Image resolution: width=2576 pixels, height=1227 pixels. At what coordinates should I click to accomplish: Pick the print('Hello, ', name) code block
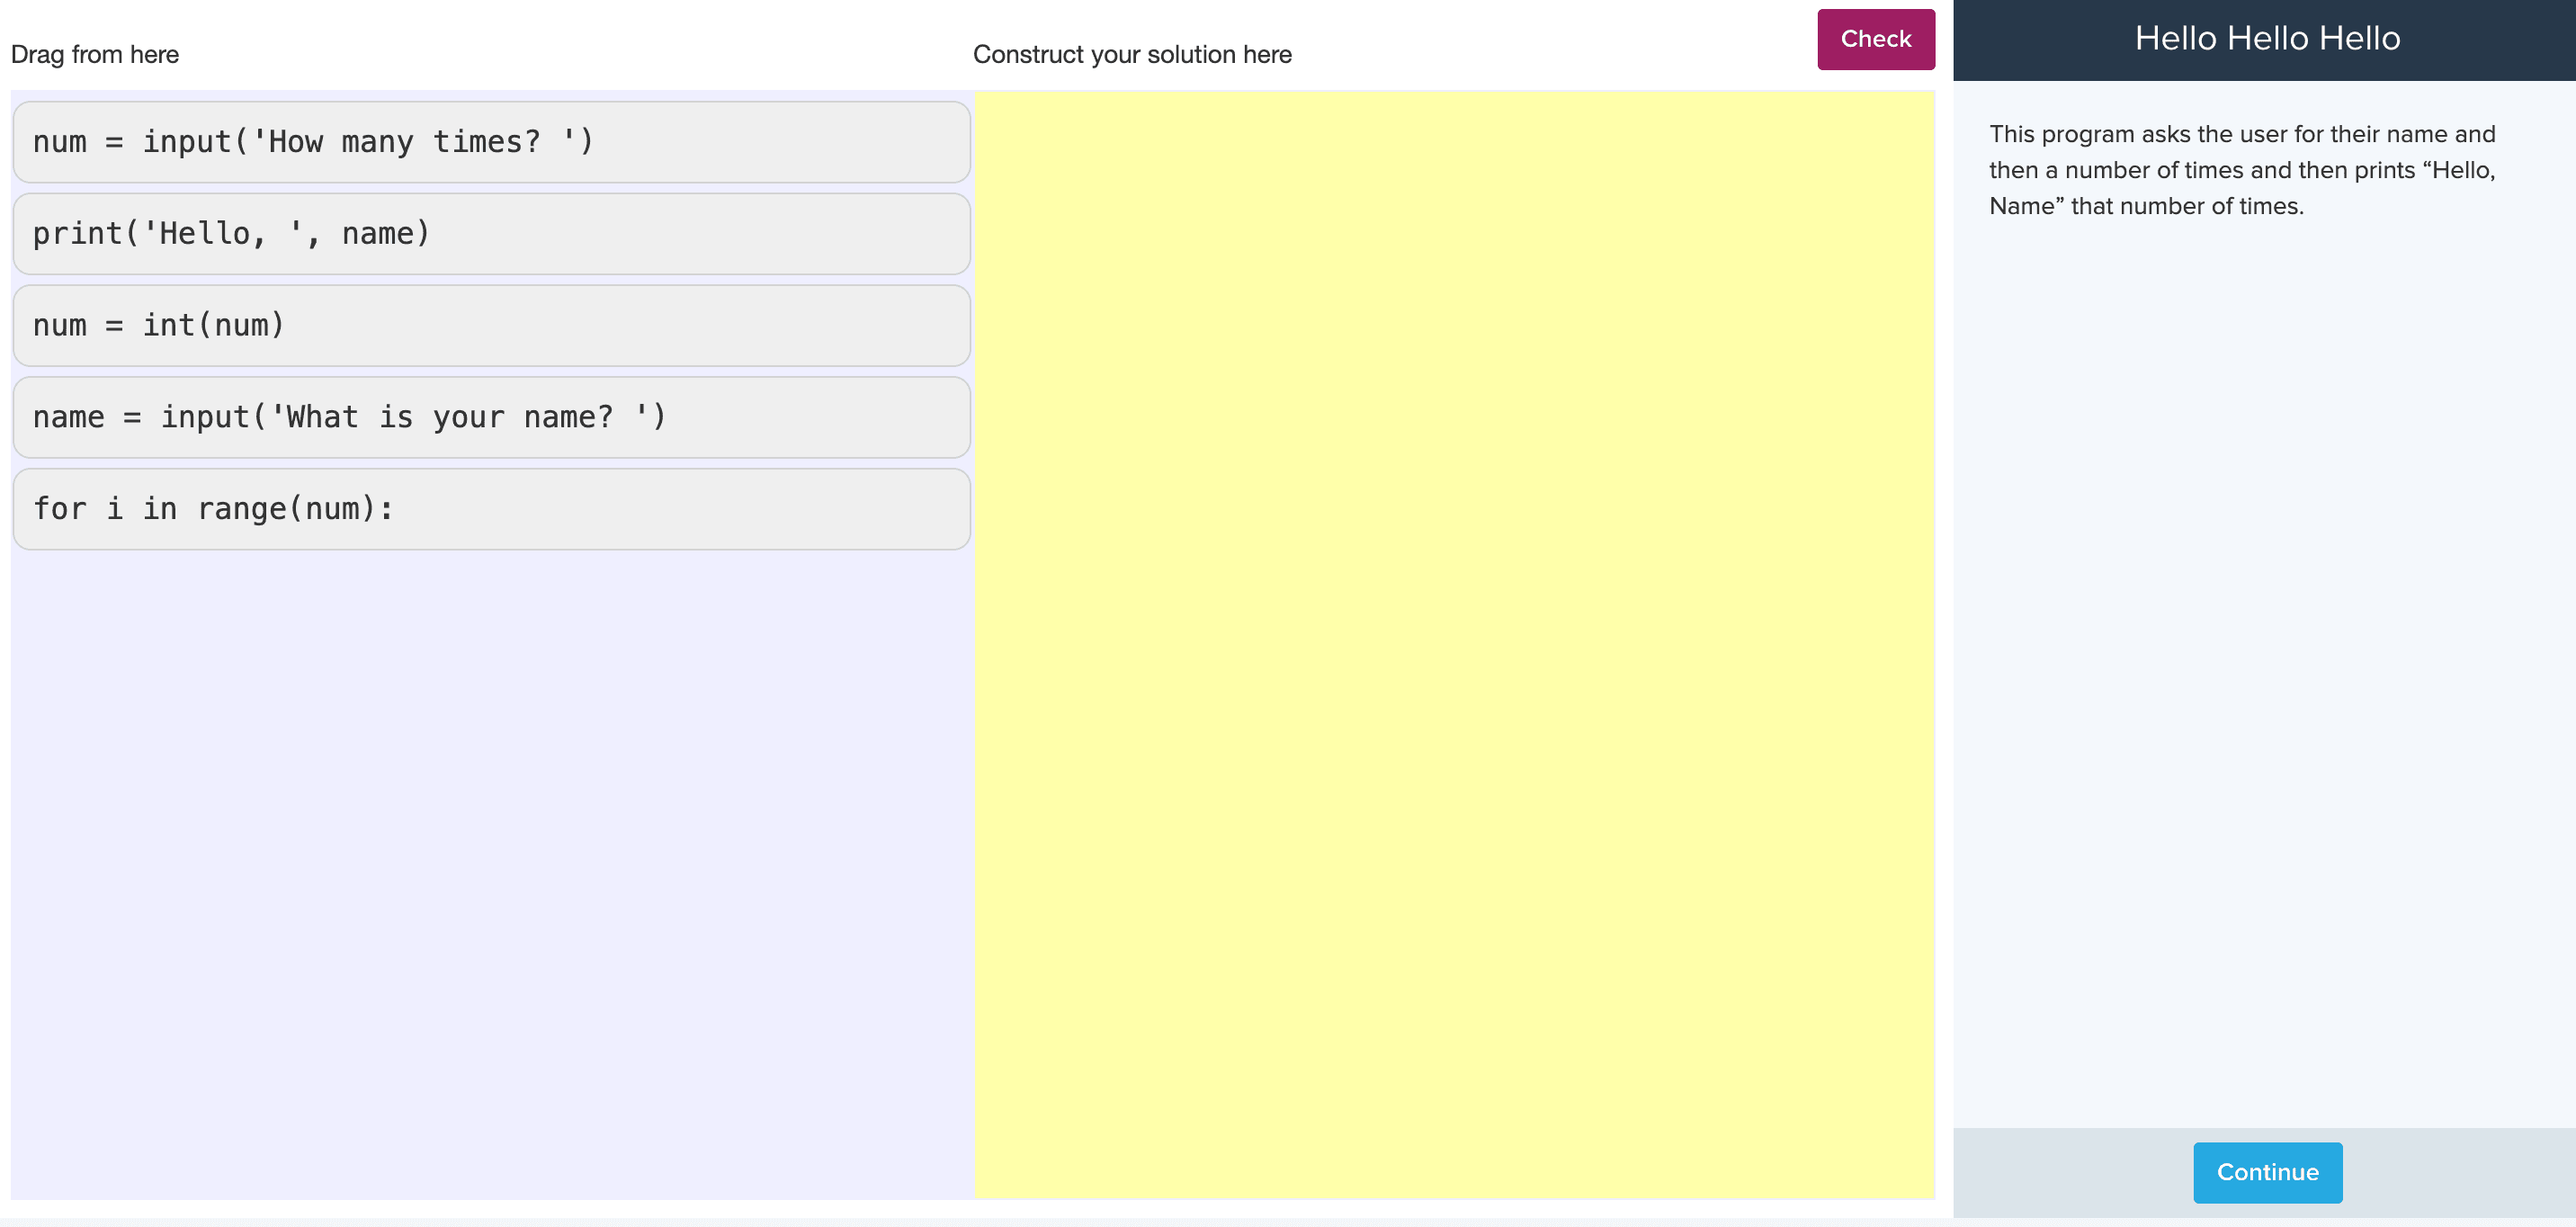pos(491,234)
